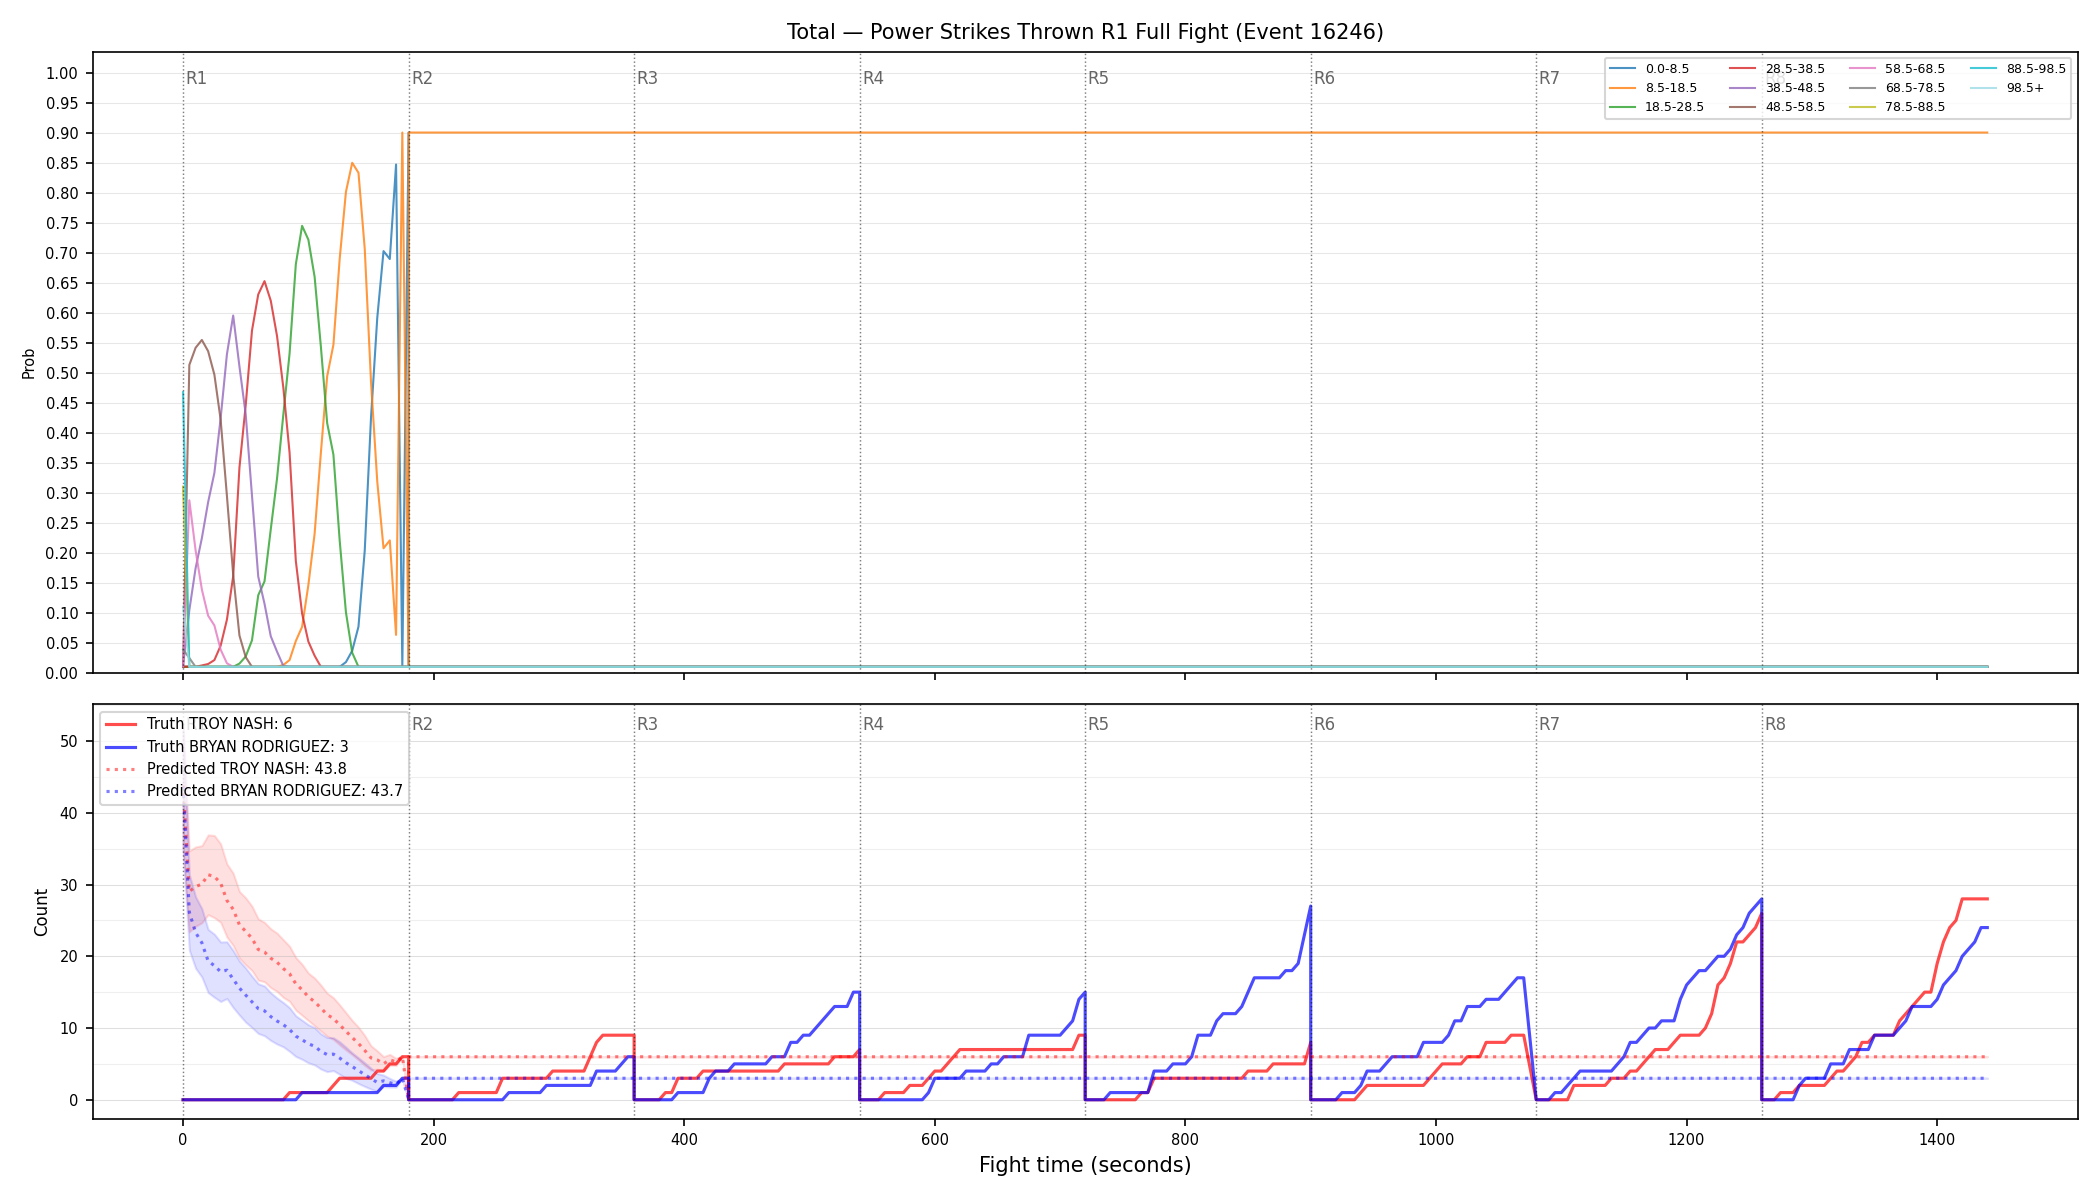Select the '88.5-98.5' legend entry
The image size is (2100, 1200).
tap(2018, 69)
